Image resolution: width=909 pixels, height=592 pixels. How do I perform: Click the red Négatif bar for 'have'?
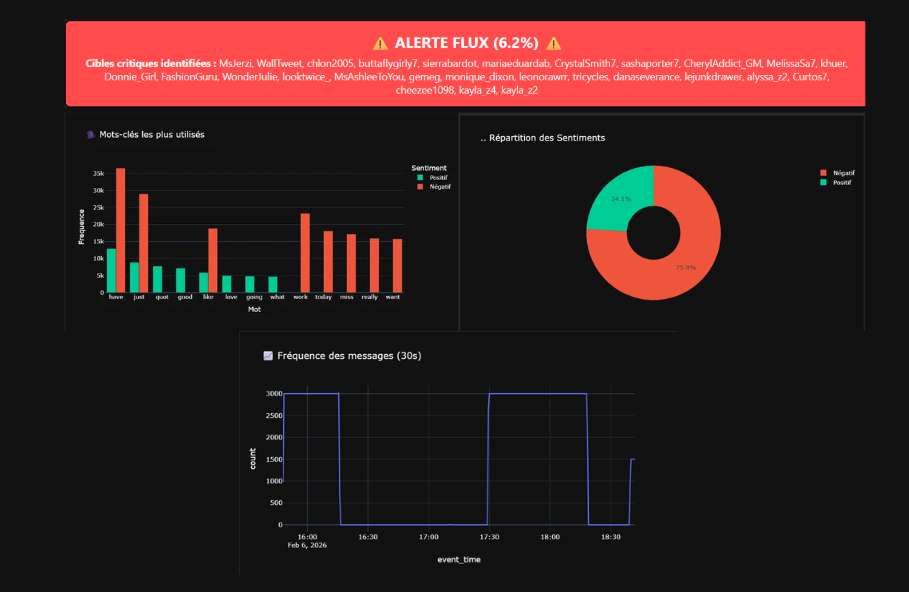[121, 231]
